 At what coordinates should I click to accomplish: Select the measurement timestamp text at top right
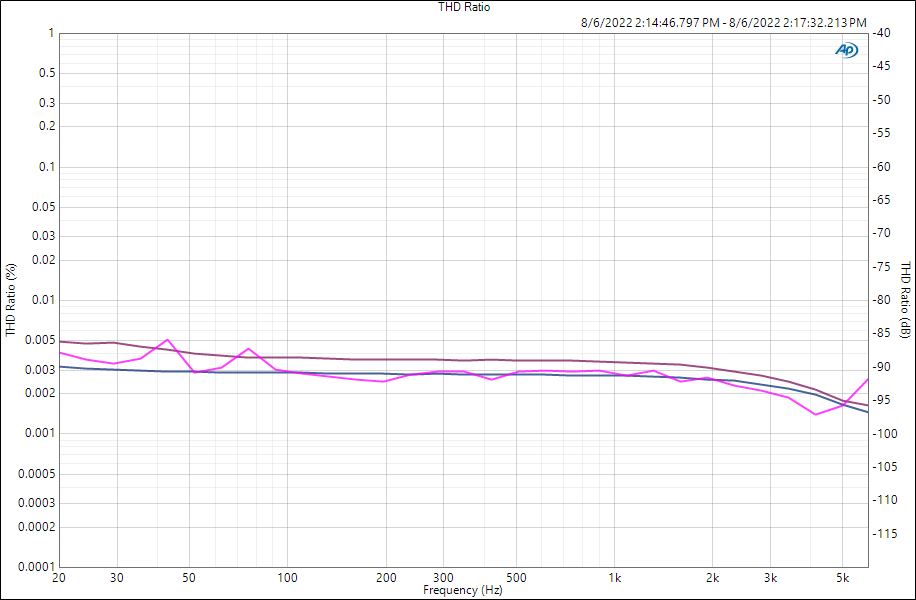click(x=723, y=22)
